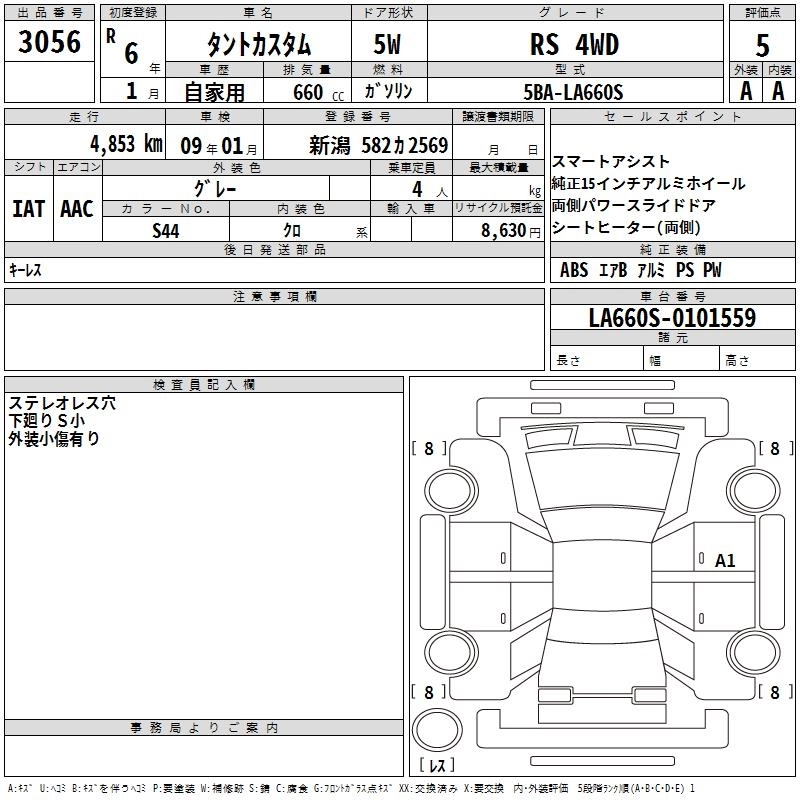Select the overall evaluation score 5
This screenshot has height=800, width=800.
pos(762,45)
